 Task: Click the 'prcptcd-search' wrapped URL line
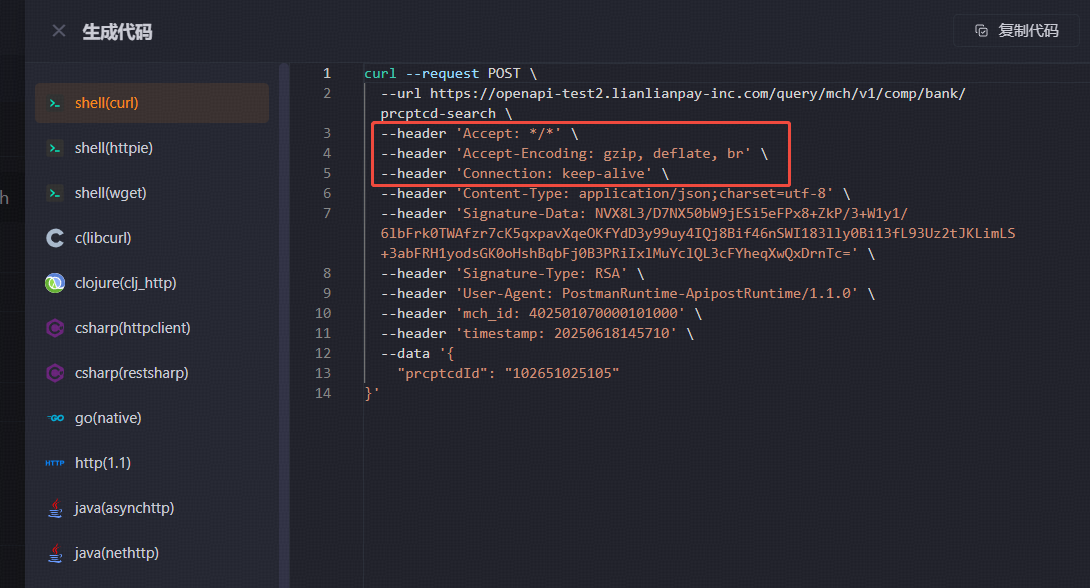446,113
